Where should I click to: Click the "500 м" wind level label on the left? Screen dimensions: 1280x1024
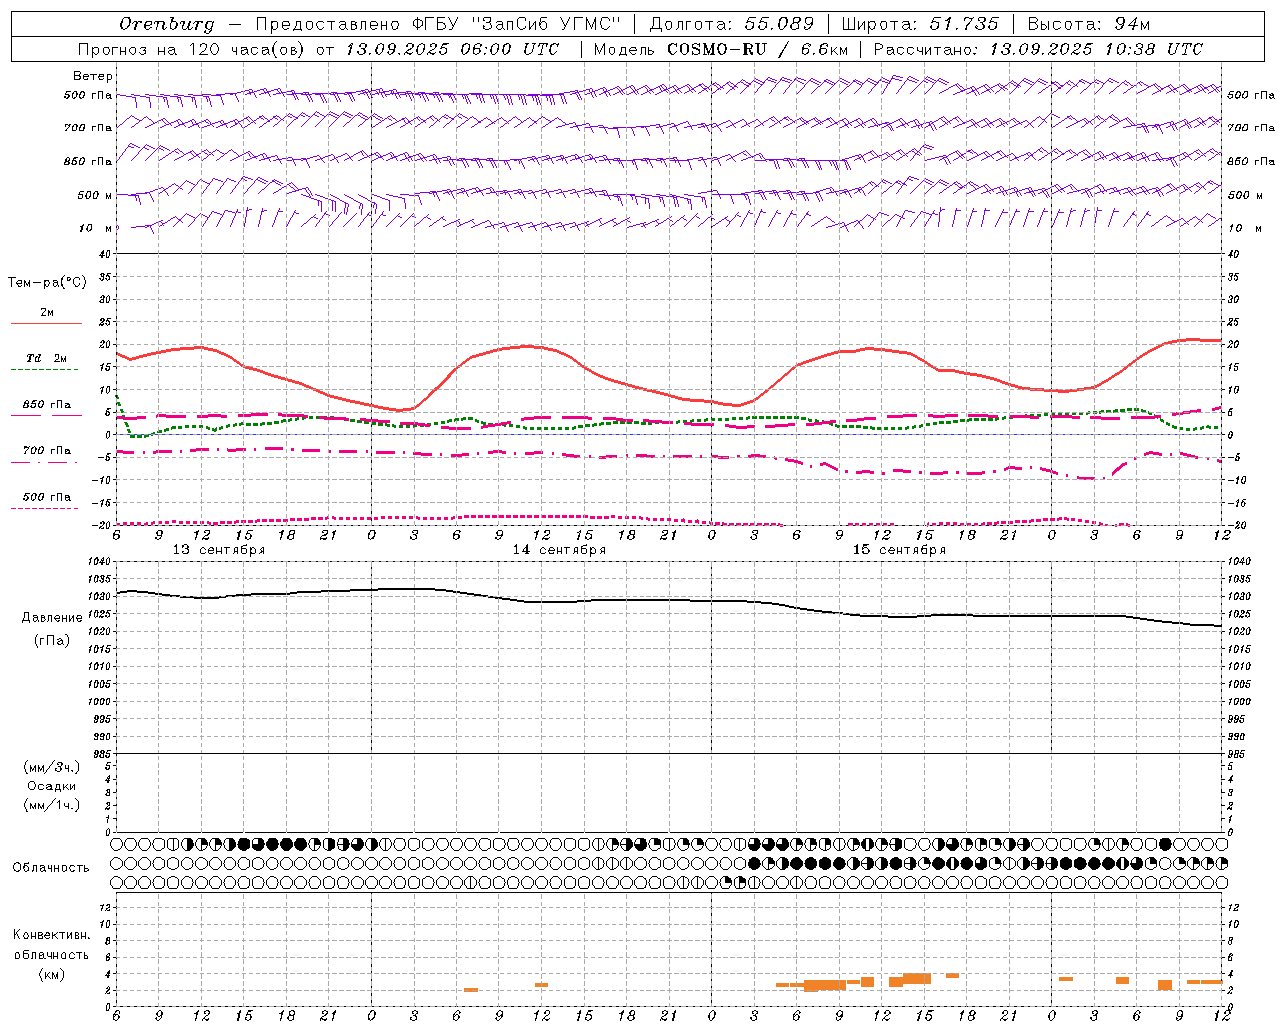click(x=95, y=195)
